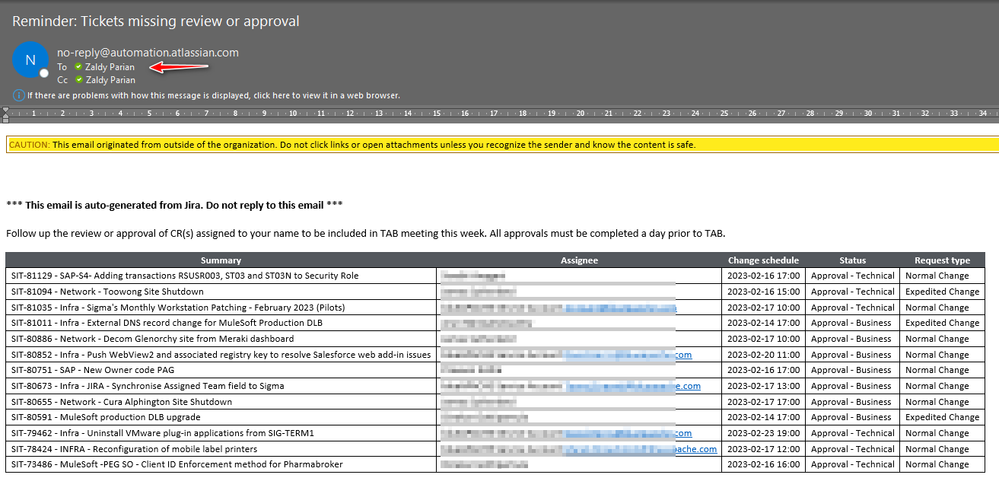Click the yellow CAUTION banner text
999x485 pixels.
352,145
